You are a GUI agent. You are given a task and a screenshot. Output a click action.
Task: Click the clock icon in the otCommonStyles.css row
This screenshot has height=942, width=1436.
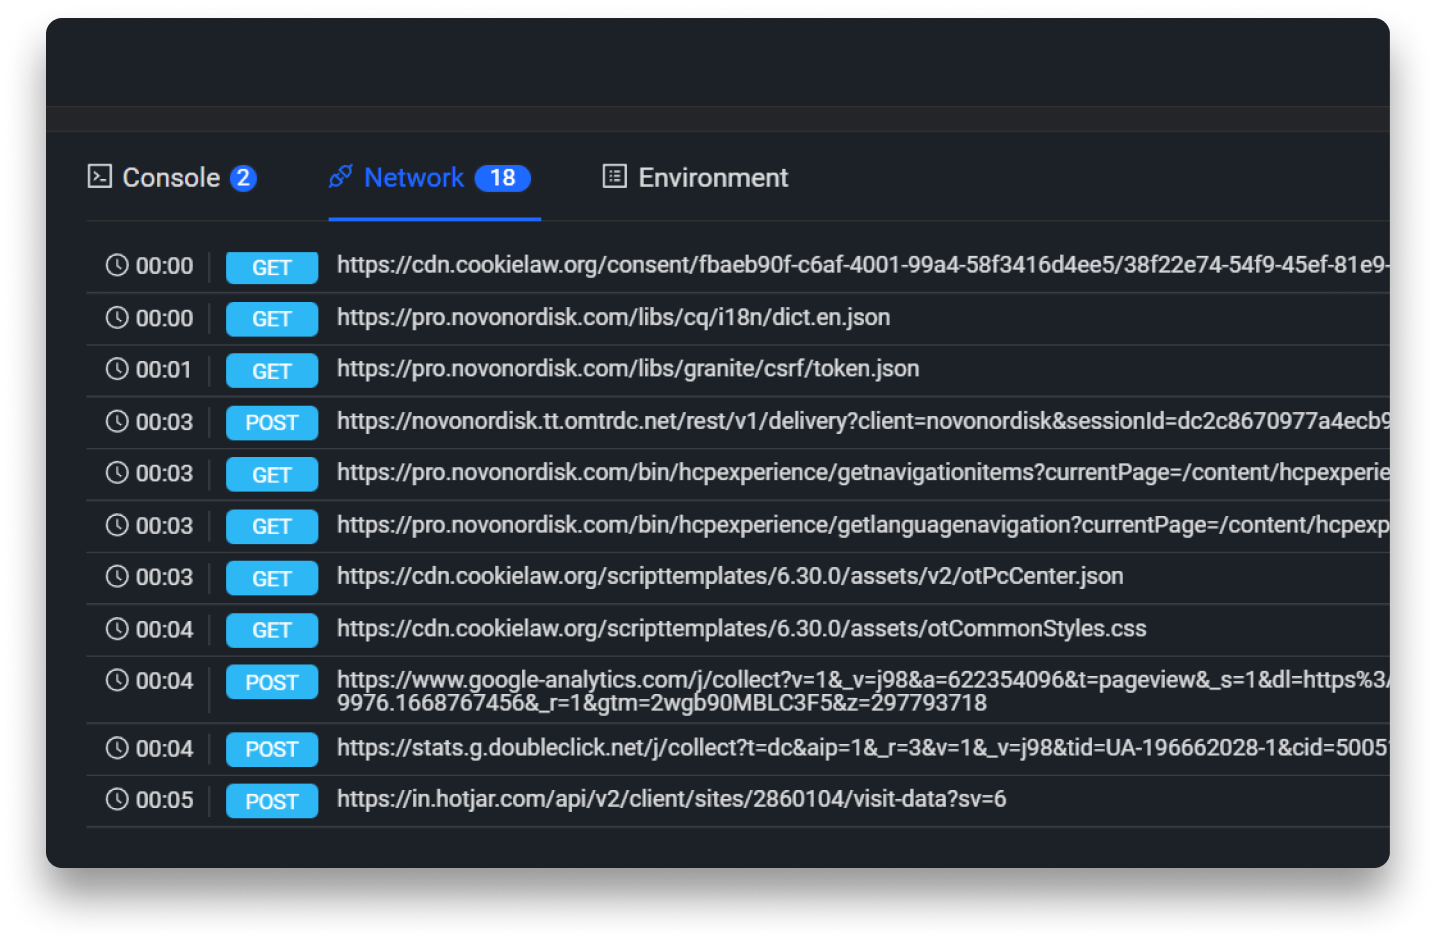tap(117, 628)
